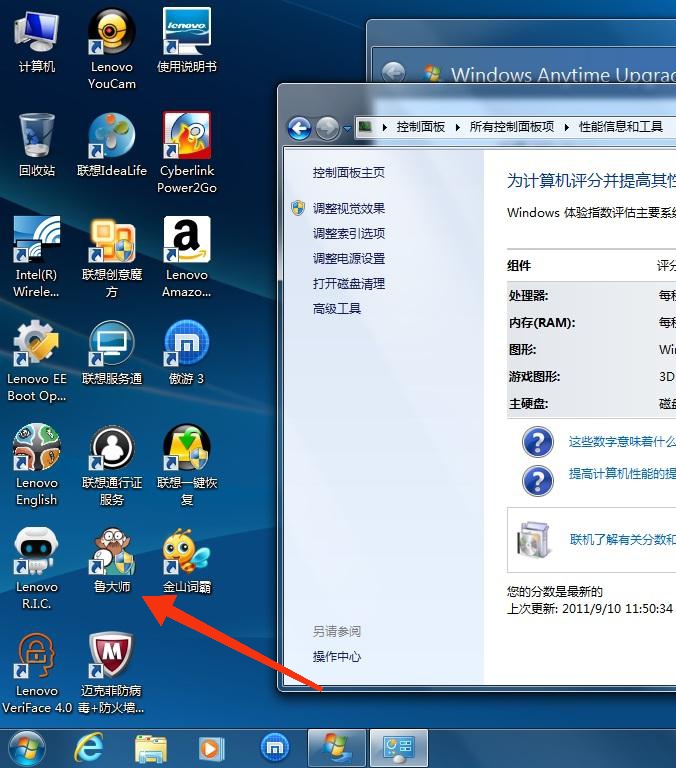Select the 内存(RAM): row label
The height and width of the screenshot is (768, 676).
pyautogui.click(x=542, y=322)
